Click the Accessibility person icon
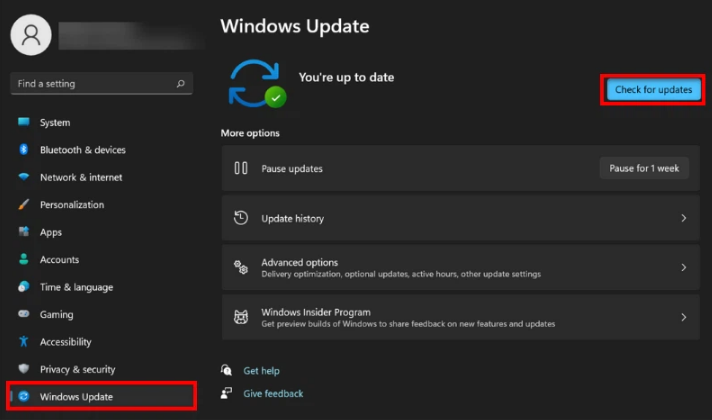This screenshot has width=712, height=420. tap(23, 342)
